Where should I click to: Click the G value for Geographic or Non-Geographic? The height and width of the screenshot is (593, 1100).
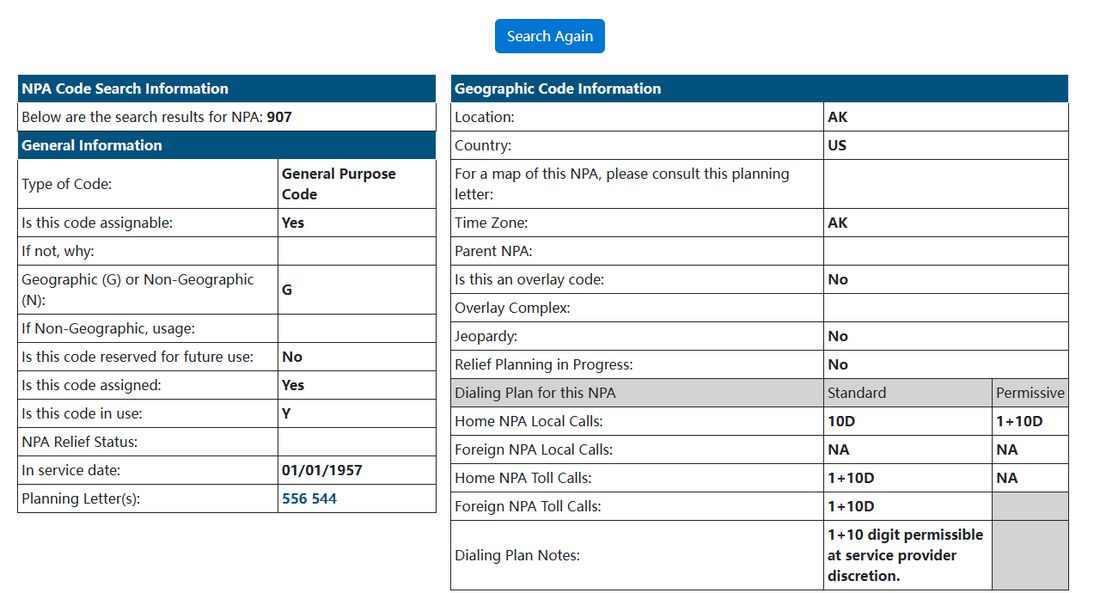click(287, 289)
